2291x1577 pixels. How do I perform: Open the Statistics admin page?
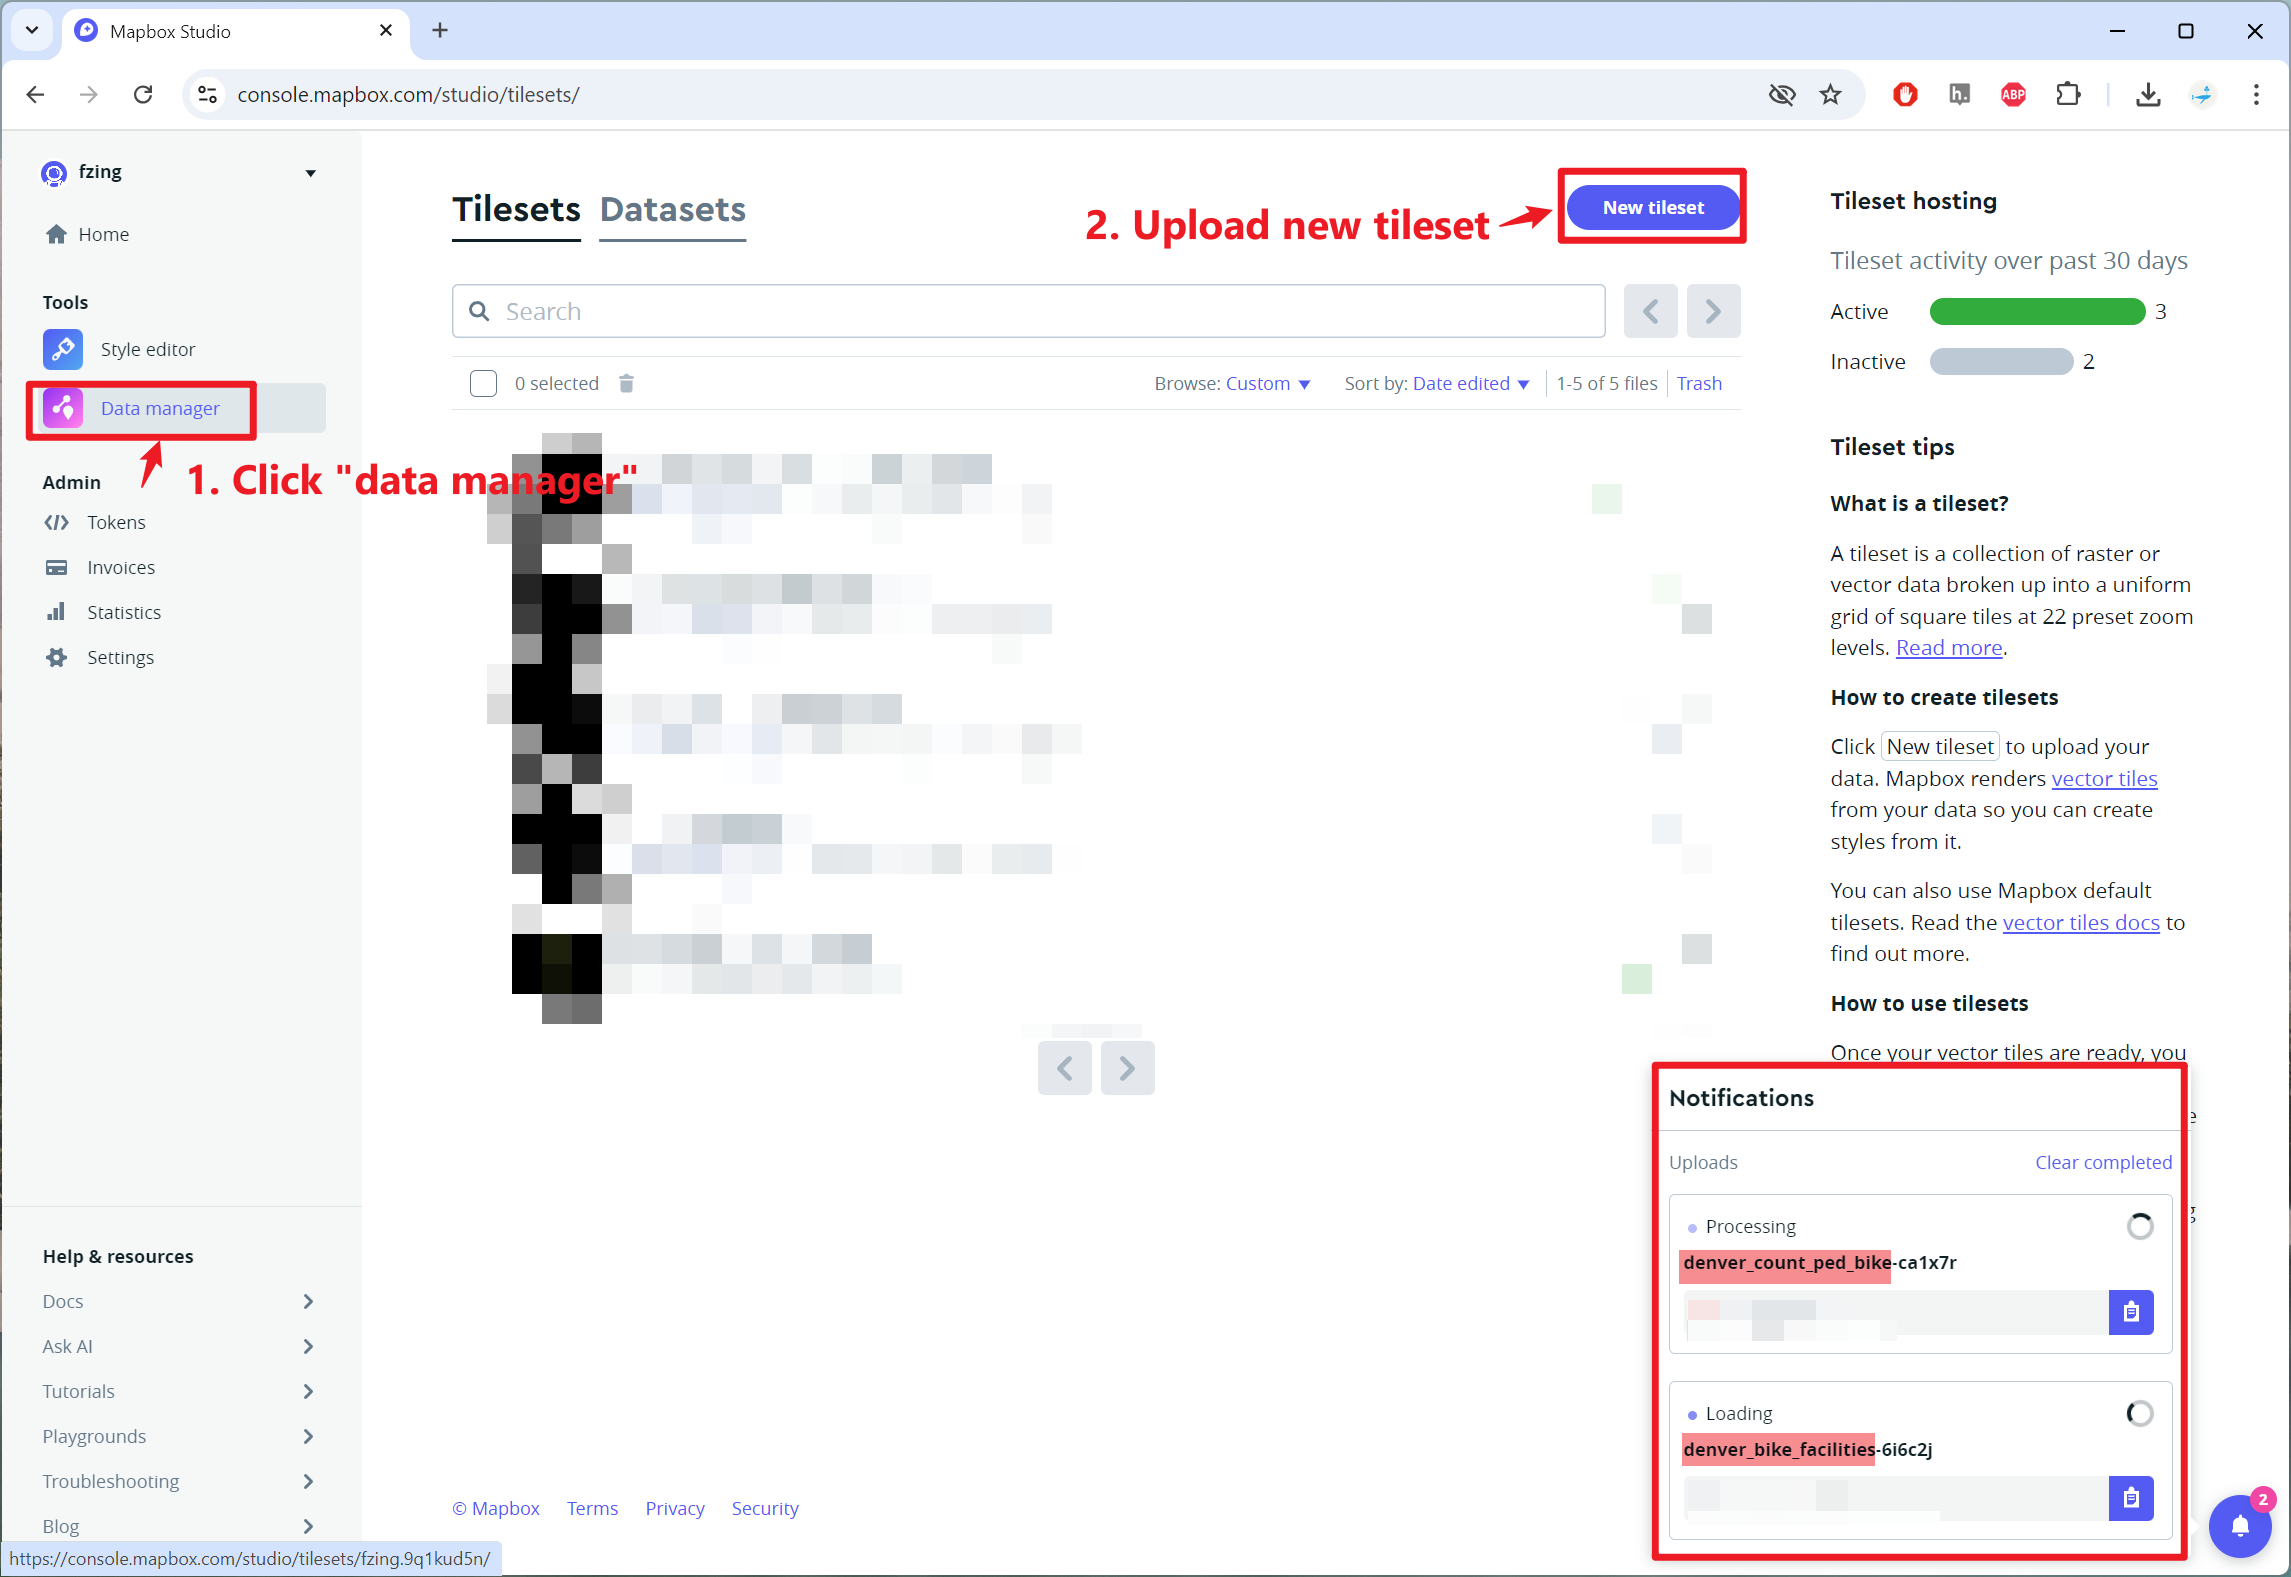click(x=103, y=612)
